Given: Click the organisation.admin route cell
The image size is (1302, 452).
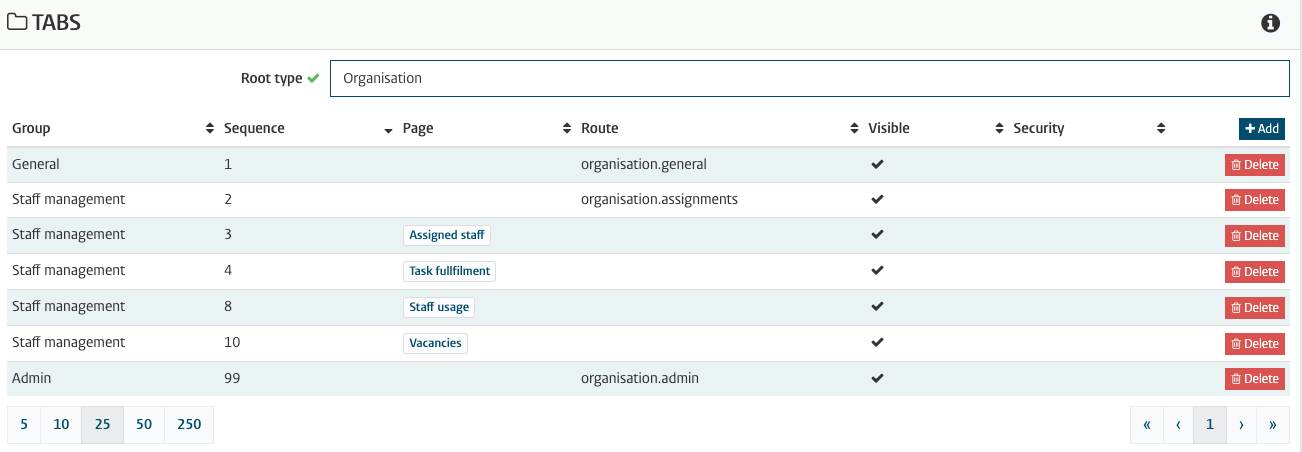Looking at the screenshot, I should click(x=640, y=378).
